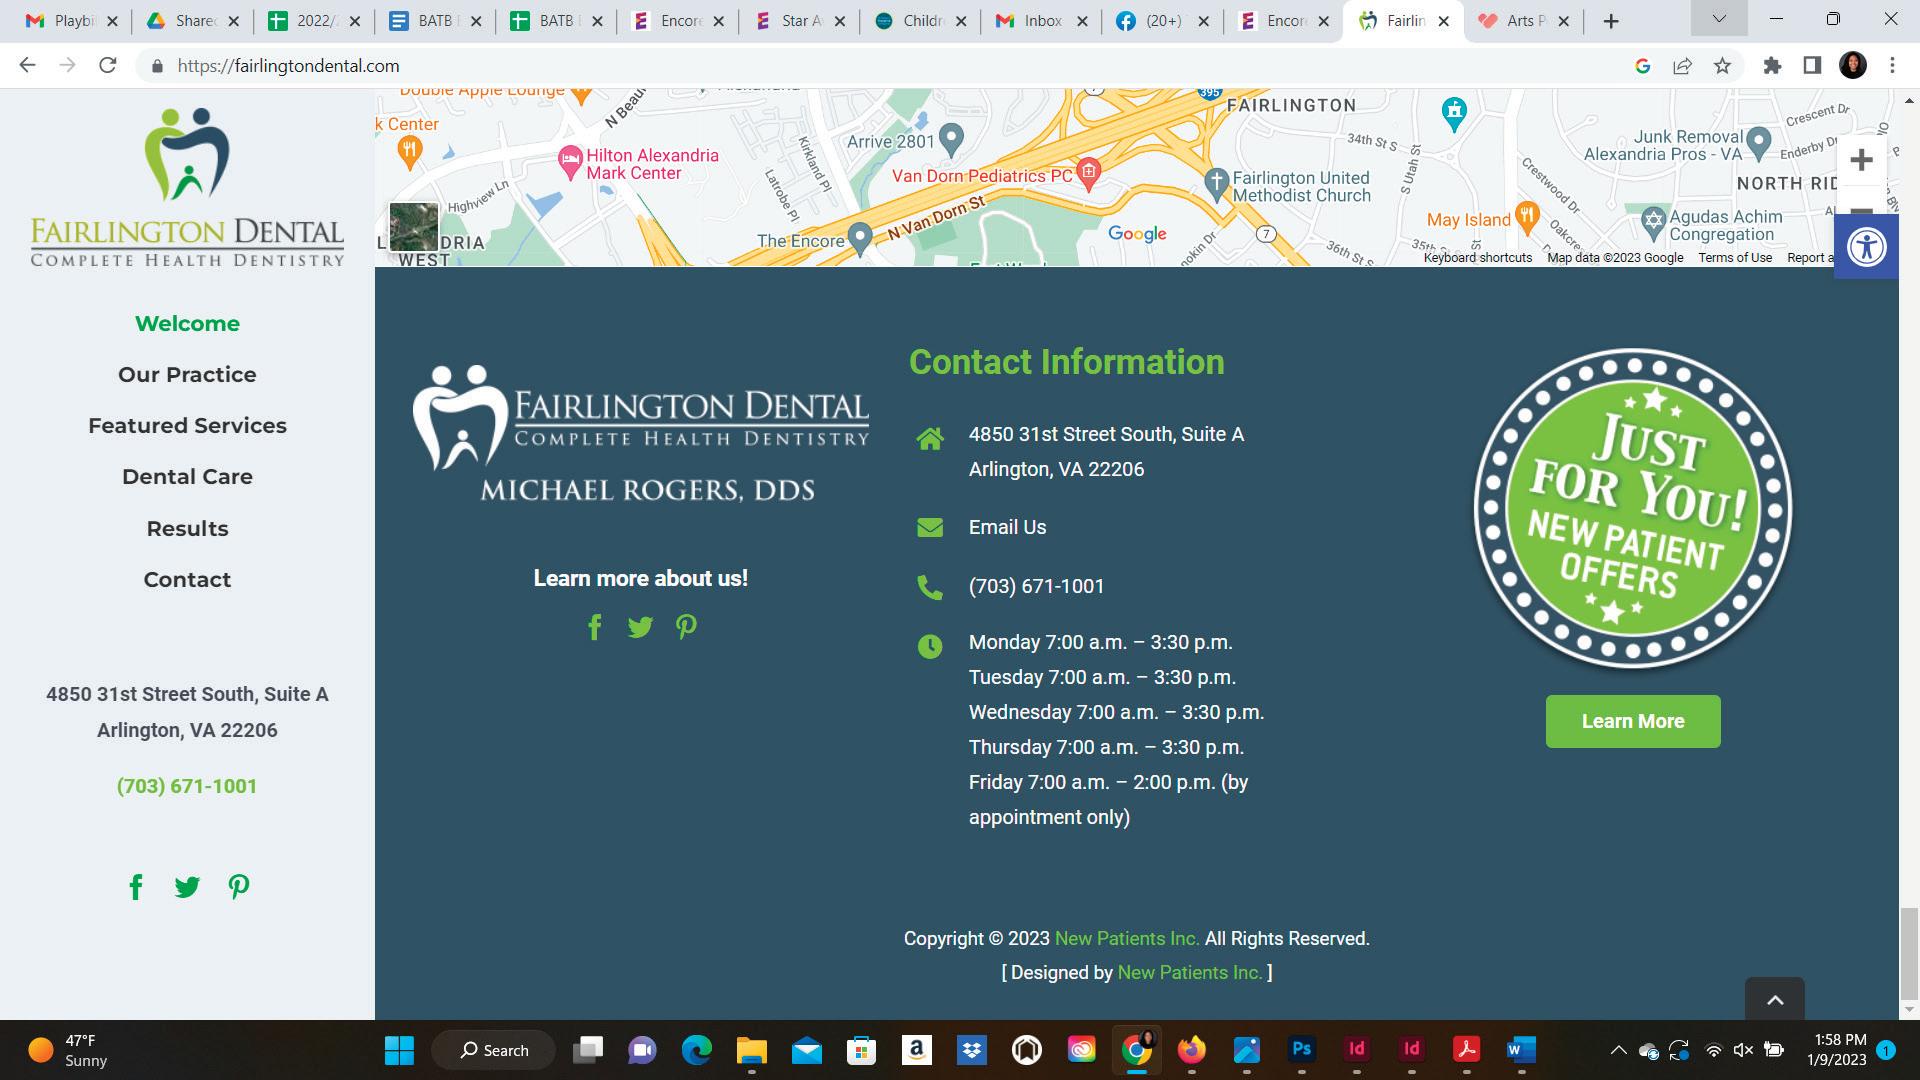Click the map zoom-in plus button

1861,160
